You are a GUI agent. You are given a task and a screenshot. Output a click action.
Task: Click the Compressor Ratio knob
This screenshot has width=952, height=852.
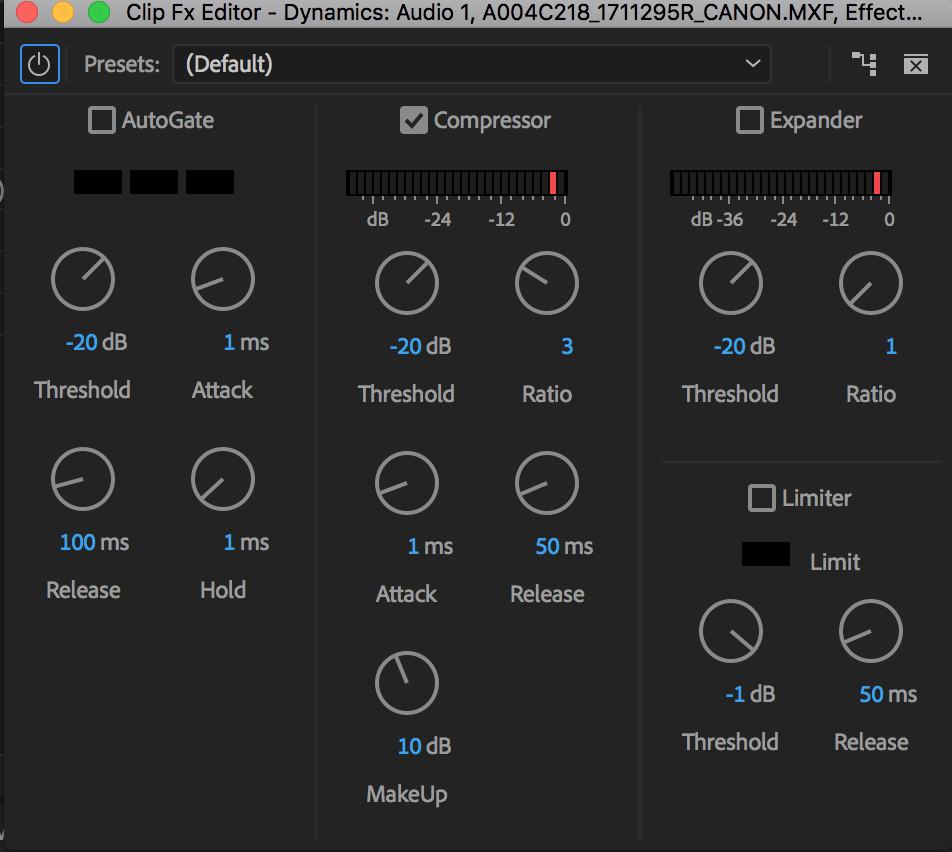(547, 283)
